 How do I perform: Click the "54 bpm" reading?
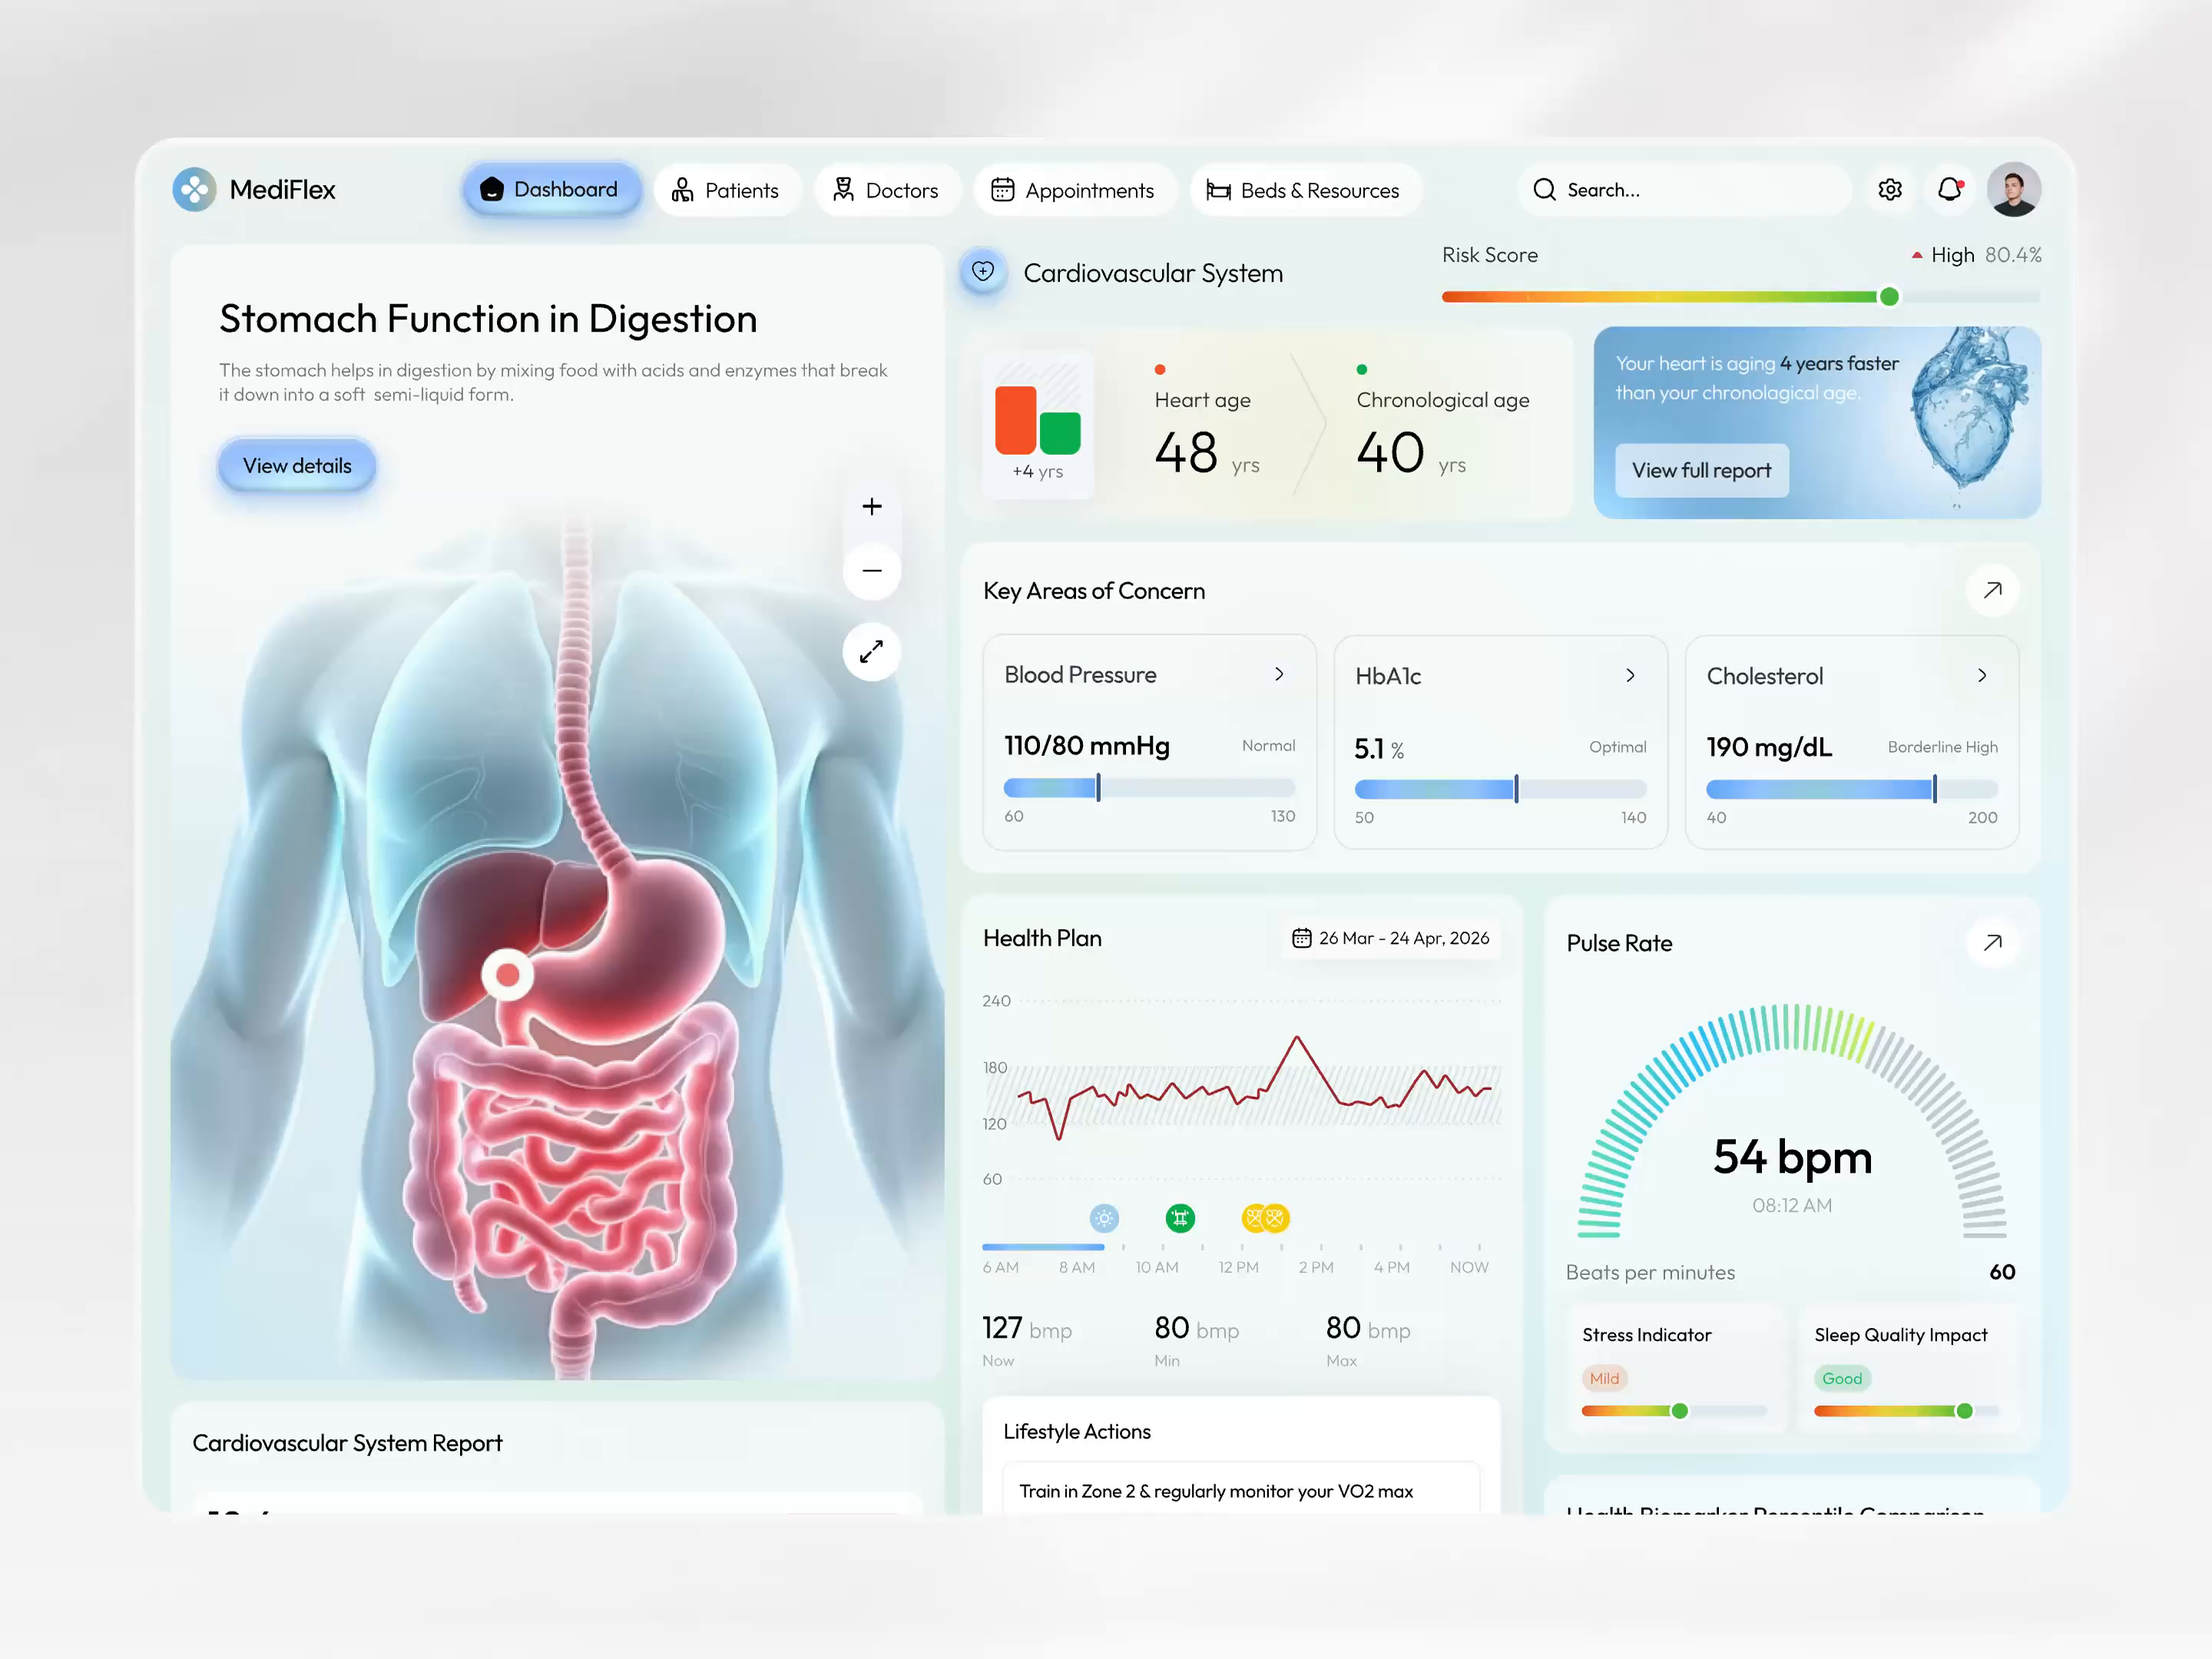[1792, 1157]
